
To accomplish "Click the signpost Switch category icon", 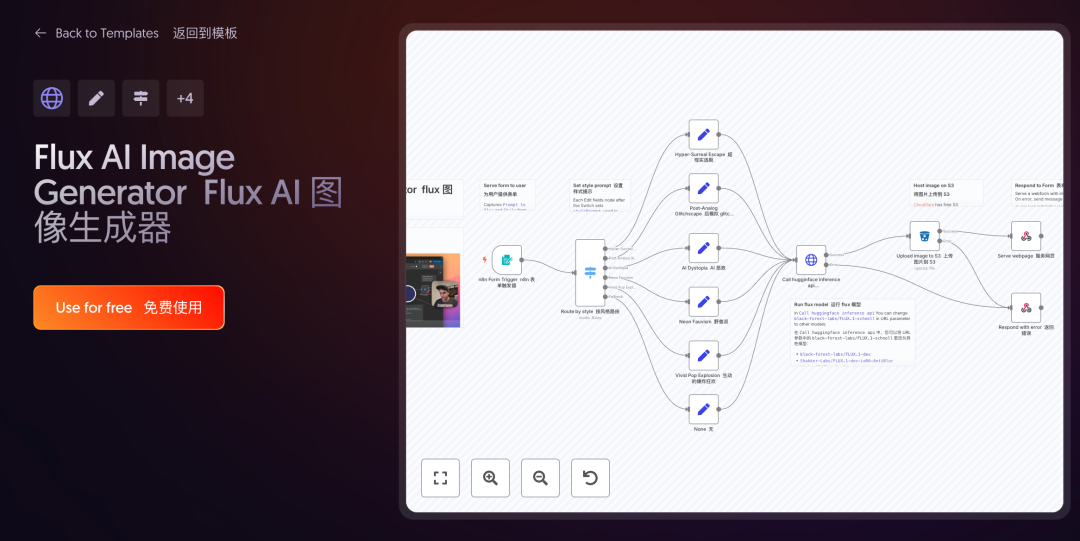I will [141, 98].
